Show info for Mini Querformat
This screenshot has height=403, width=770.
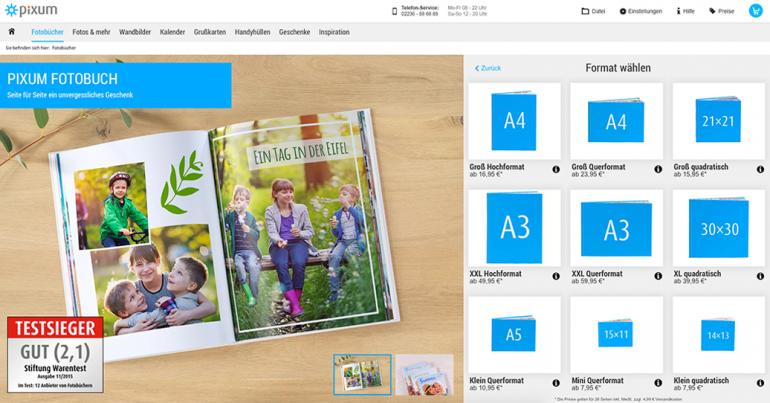(x=658, y=383)
